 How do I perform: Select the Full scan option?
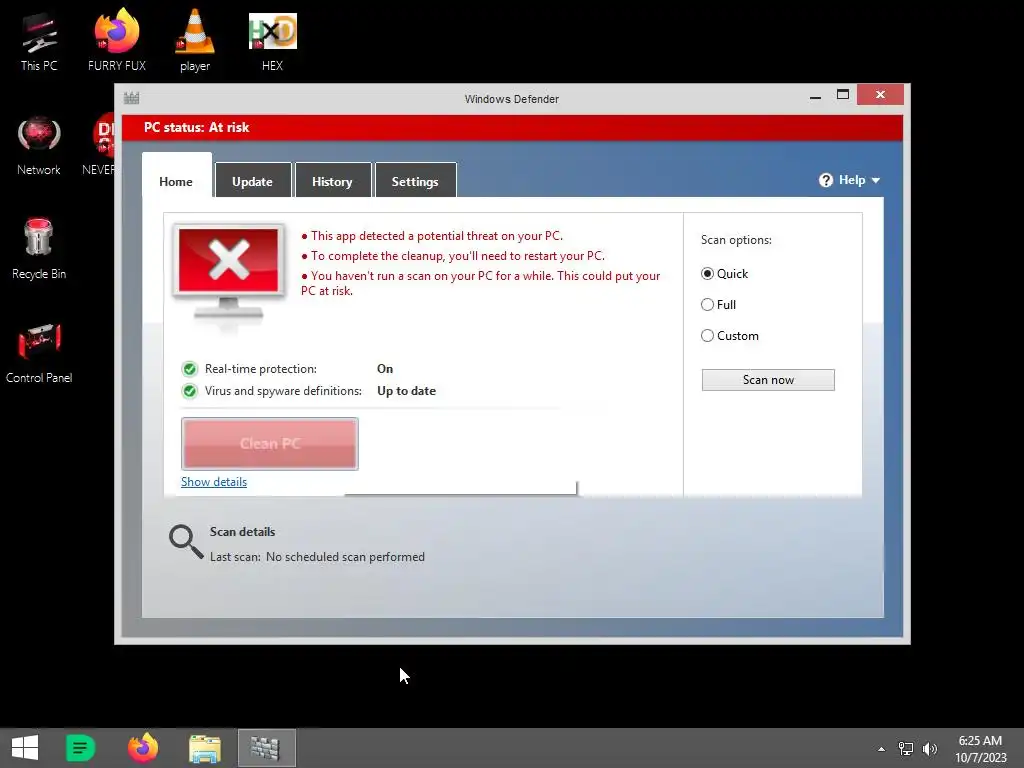coord(707,304)
